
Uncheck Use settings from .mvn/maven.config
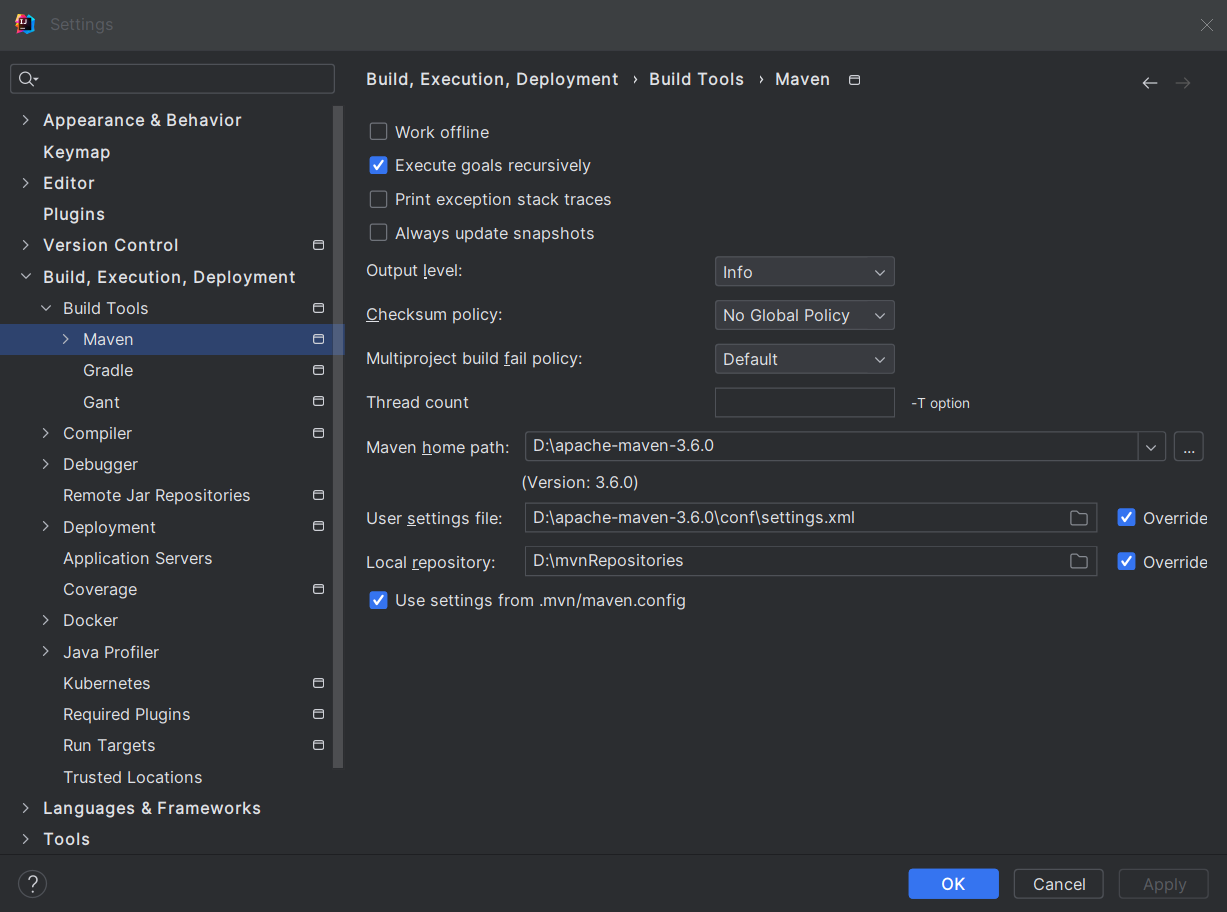(x=378, y=600)
